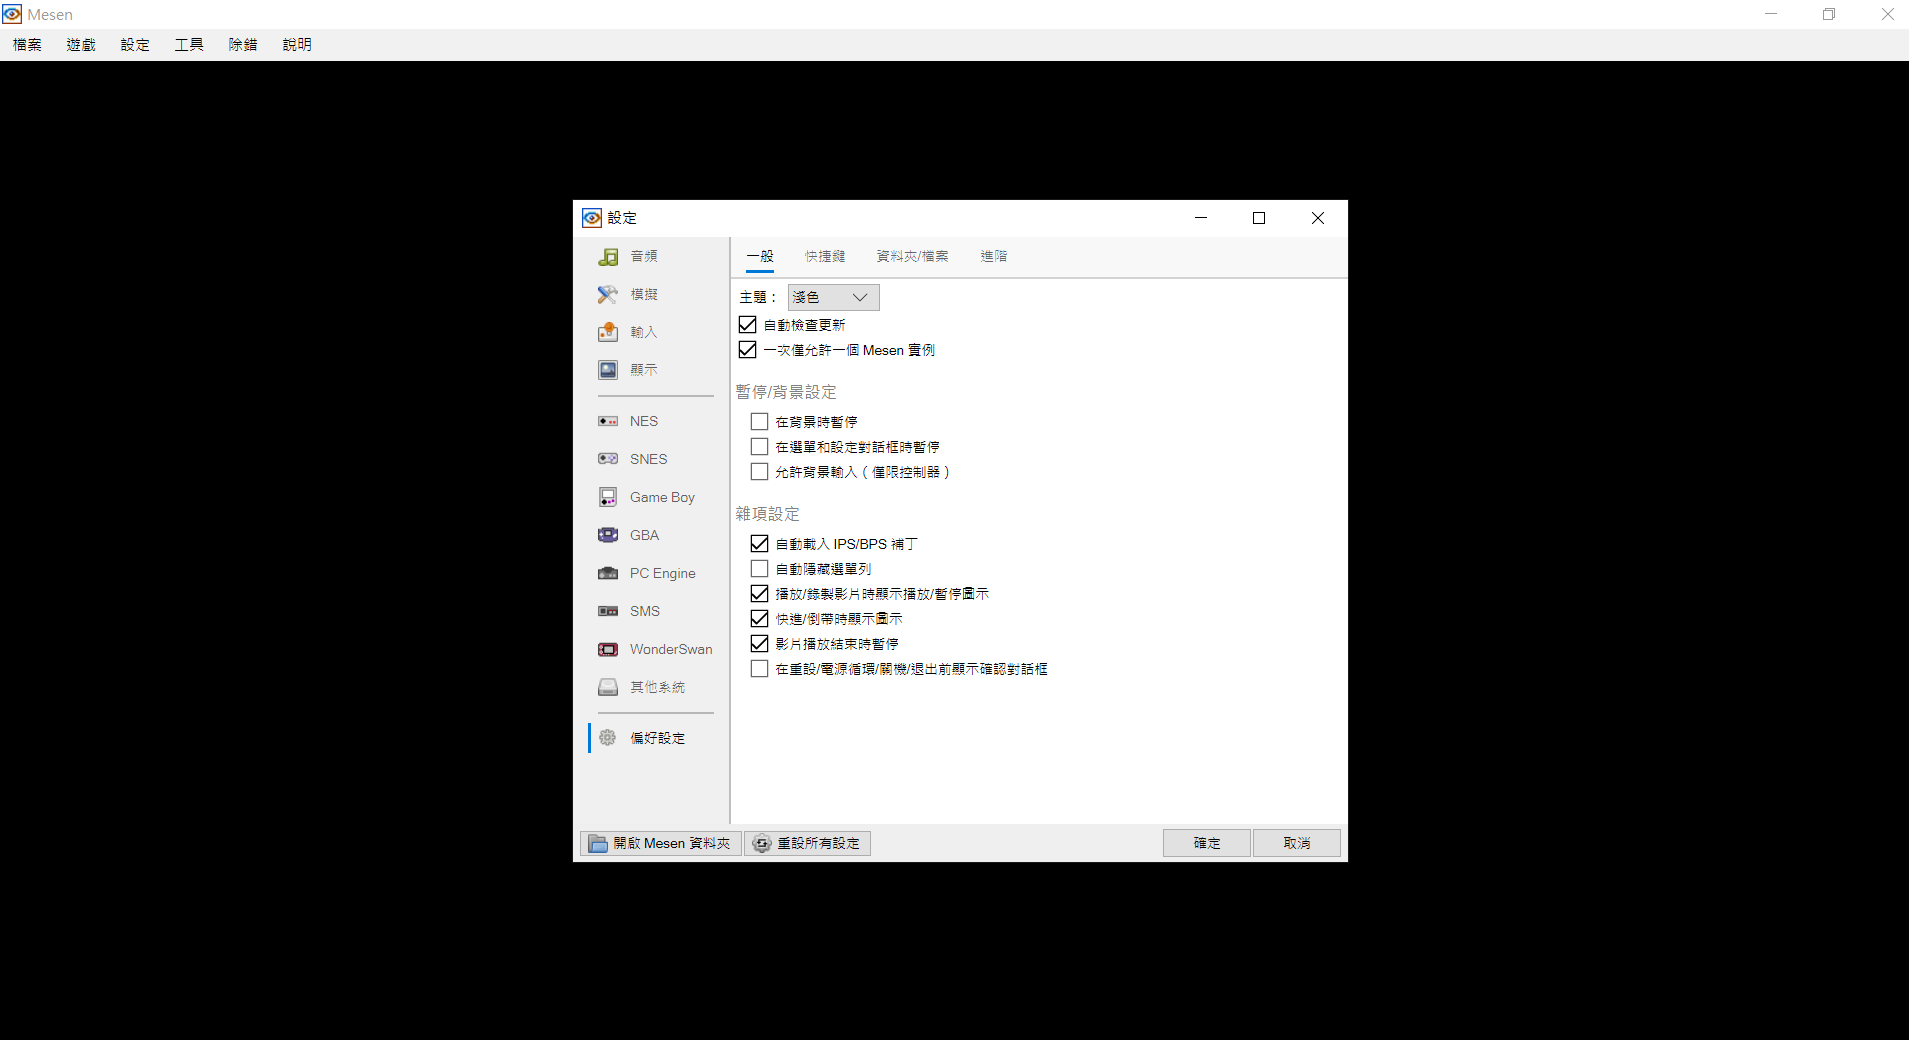Open the 設定 menu in menu bar

pos(135,45)
